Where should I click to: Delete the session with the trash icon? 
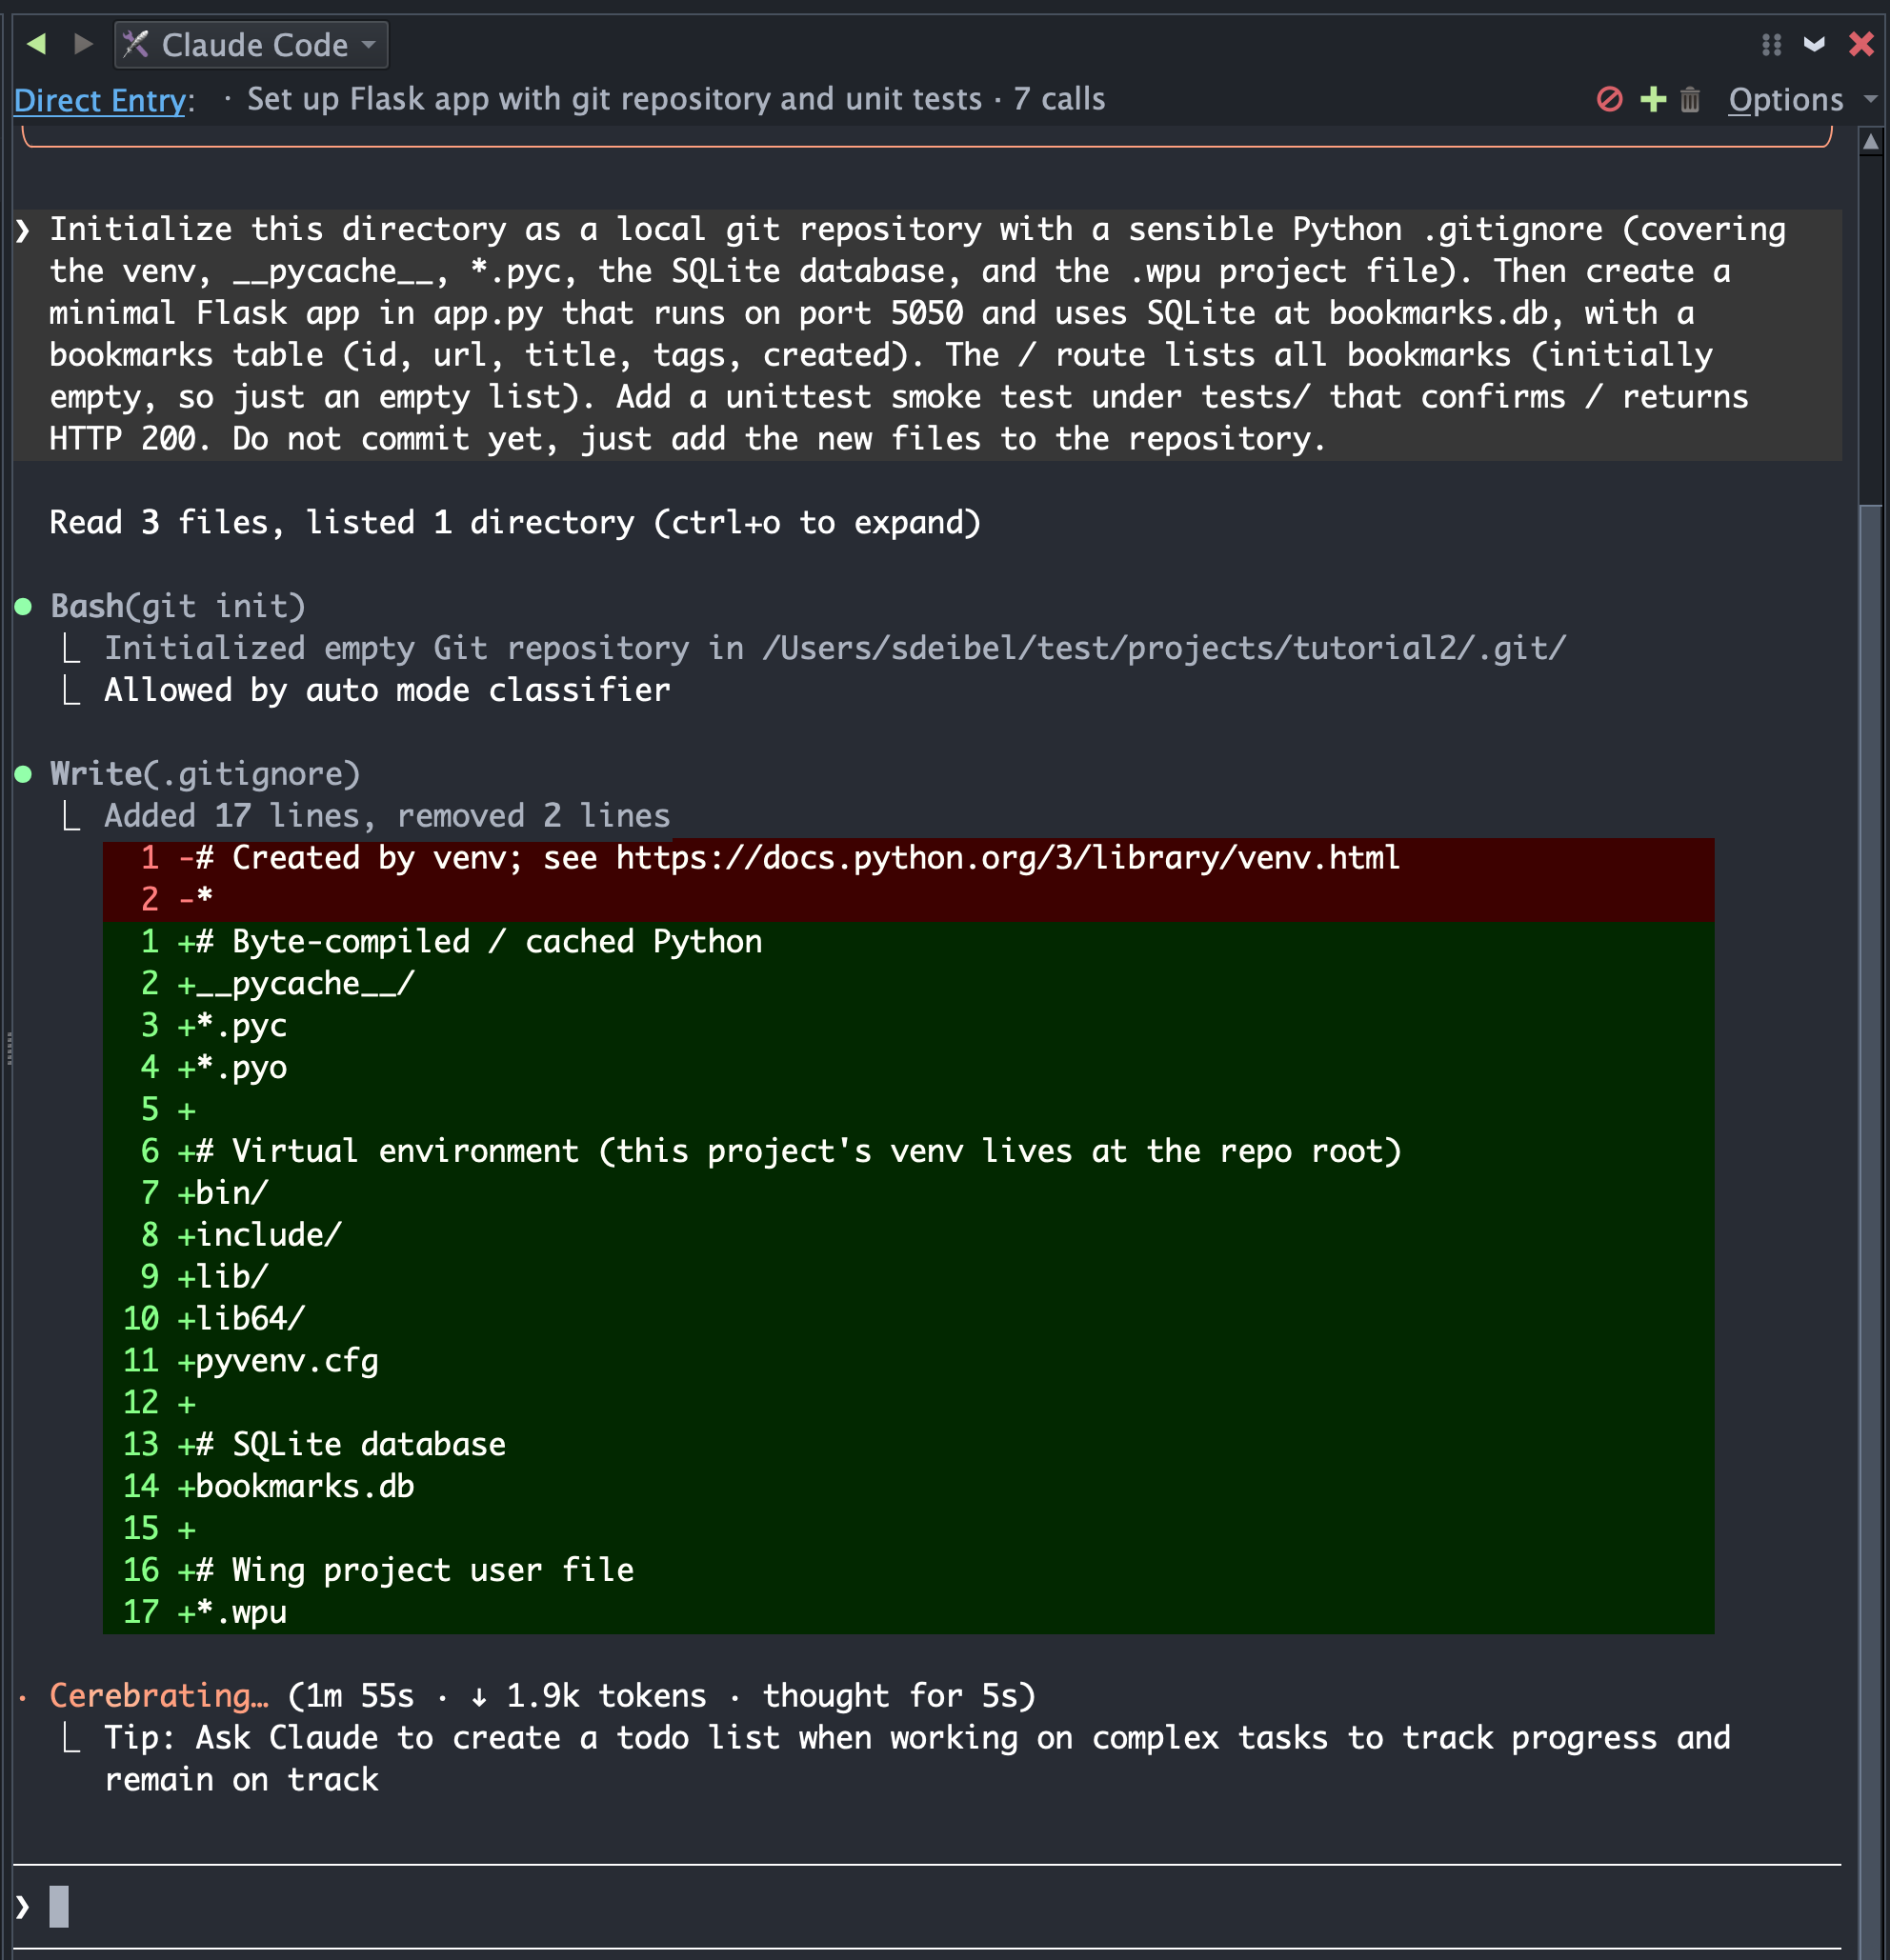(x=1690, y=100)
